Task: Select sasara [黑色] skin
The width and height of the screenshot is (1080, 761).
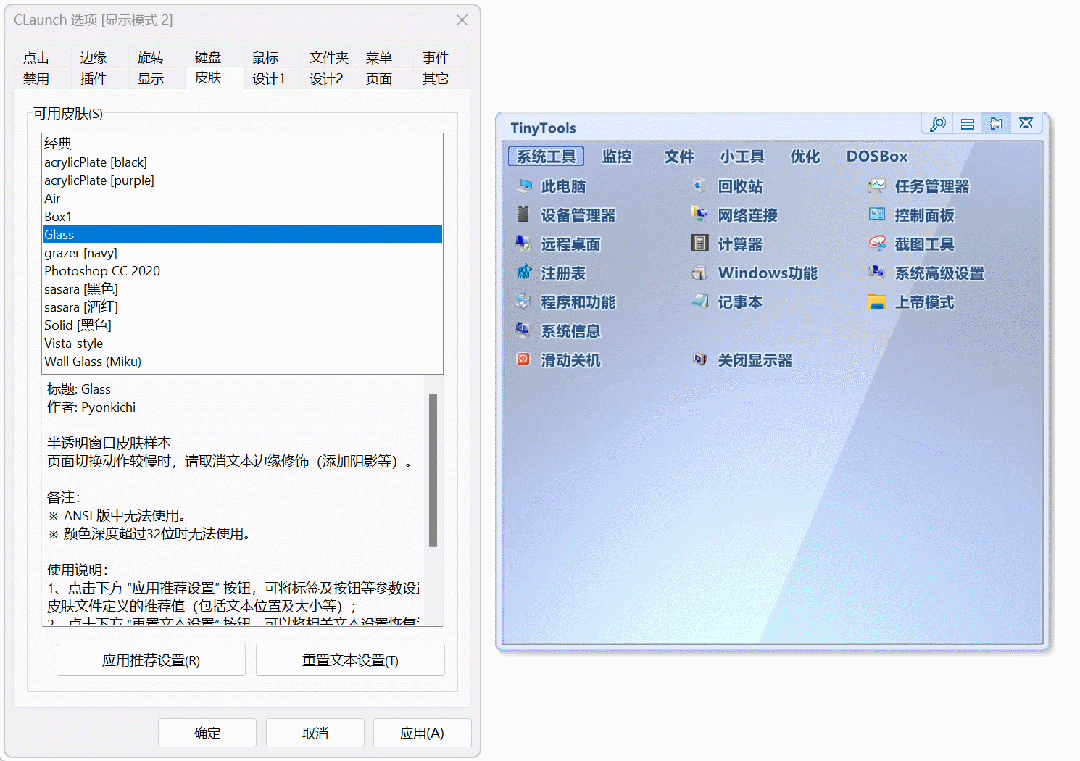Action: coord(242,289)
